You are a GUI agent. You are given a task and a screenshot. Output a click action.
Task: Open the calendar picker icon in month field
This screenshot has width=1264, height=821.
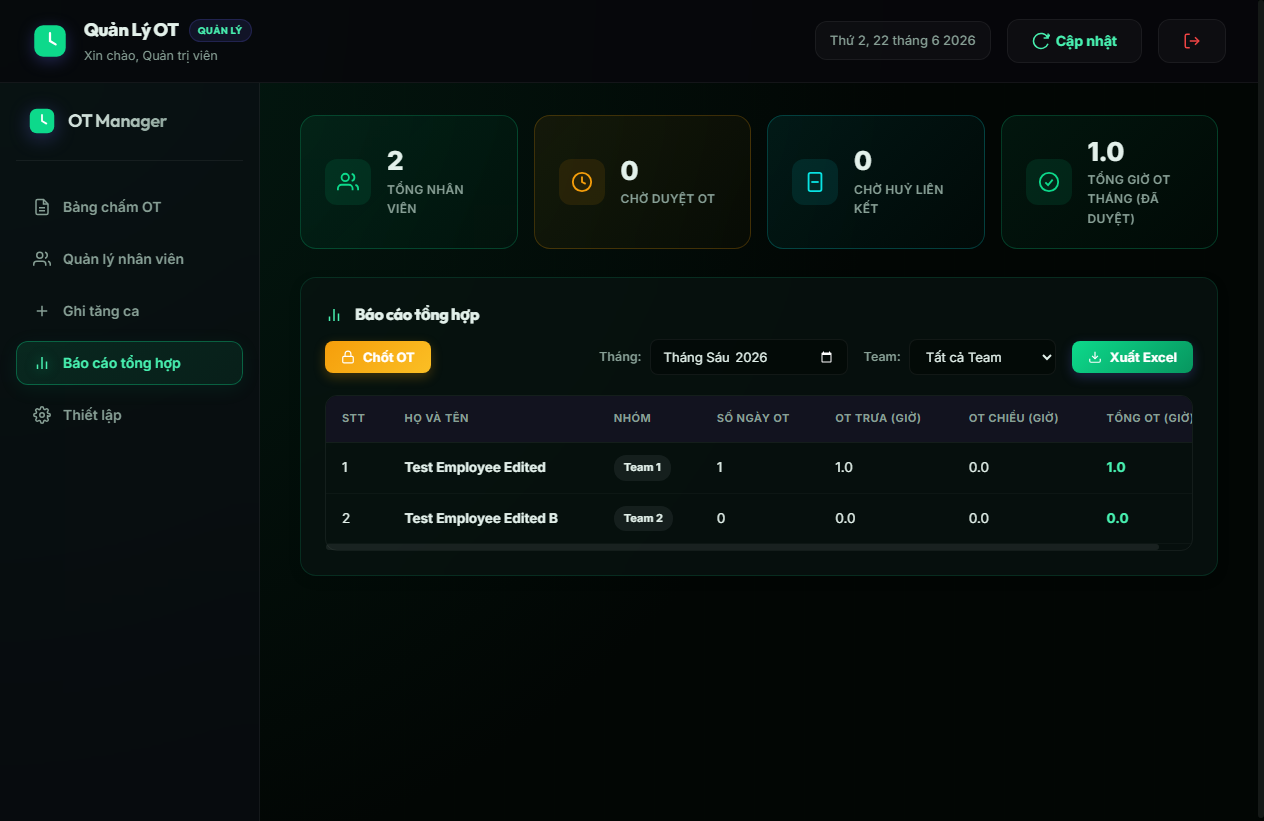(826, 357)
